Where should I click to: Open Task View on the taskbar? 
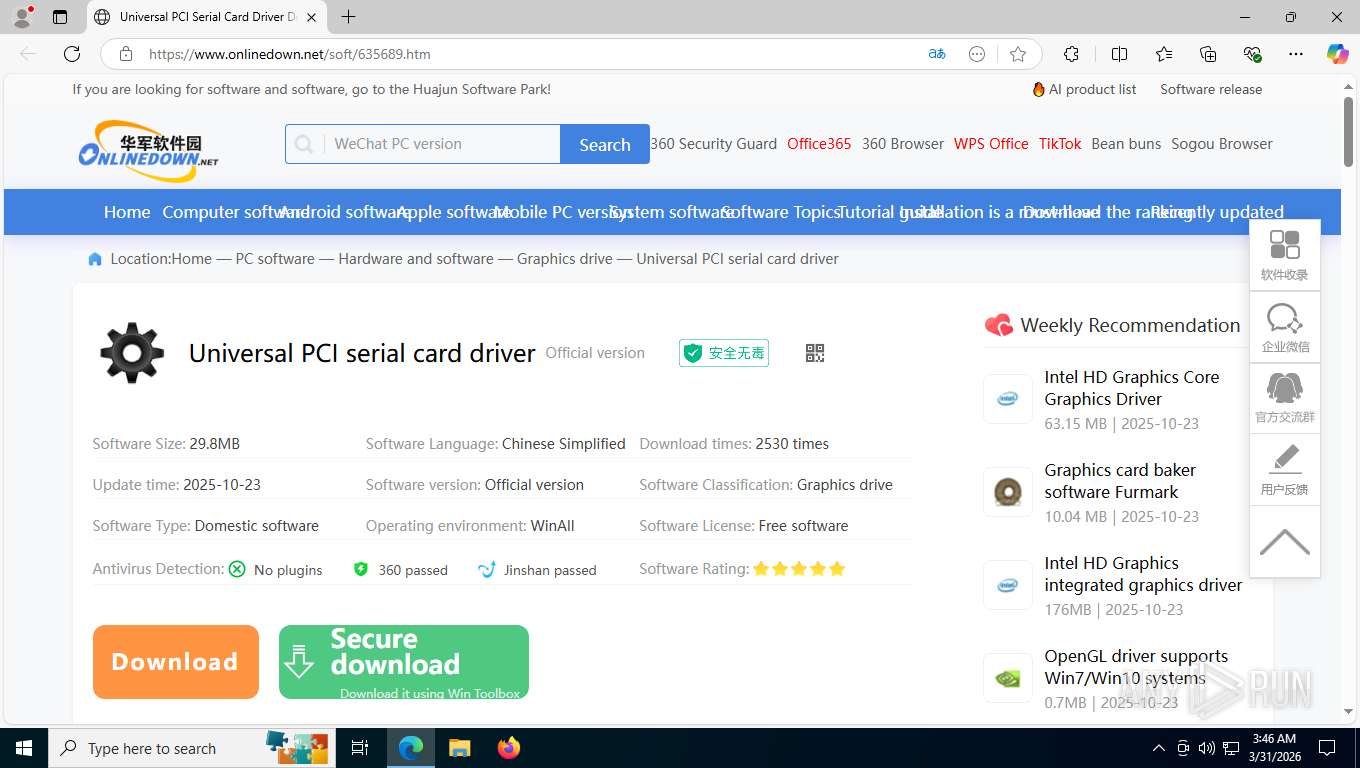tap(360, 748)
